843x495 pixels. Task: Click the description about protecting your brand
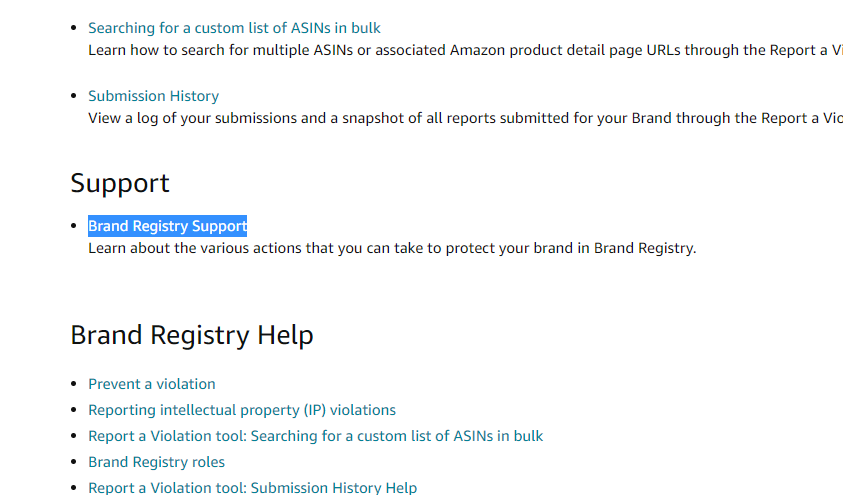tap(391, 248)
